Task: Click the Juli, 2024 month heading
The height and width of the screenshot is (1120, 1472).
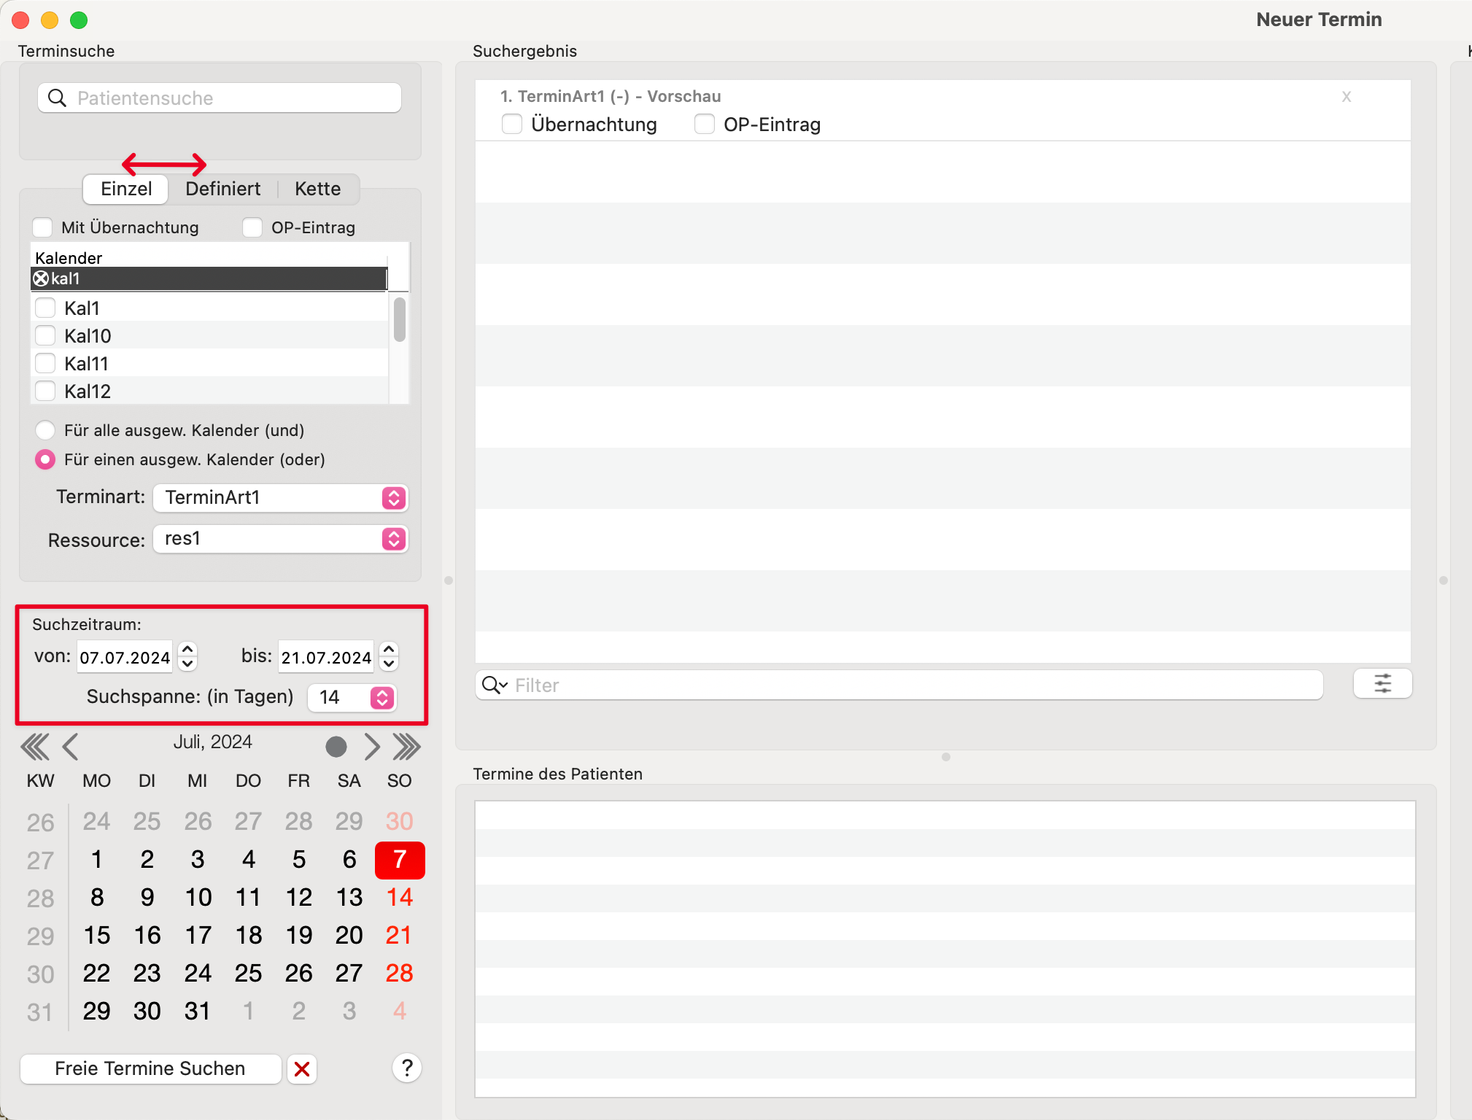Action: pos(213,742)
